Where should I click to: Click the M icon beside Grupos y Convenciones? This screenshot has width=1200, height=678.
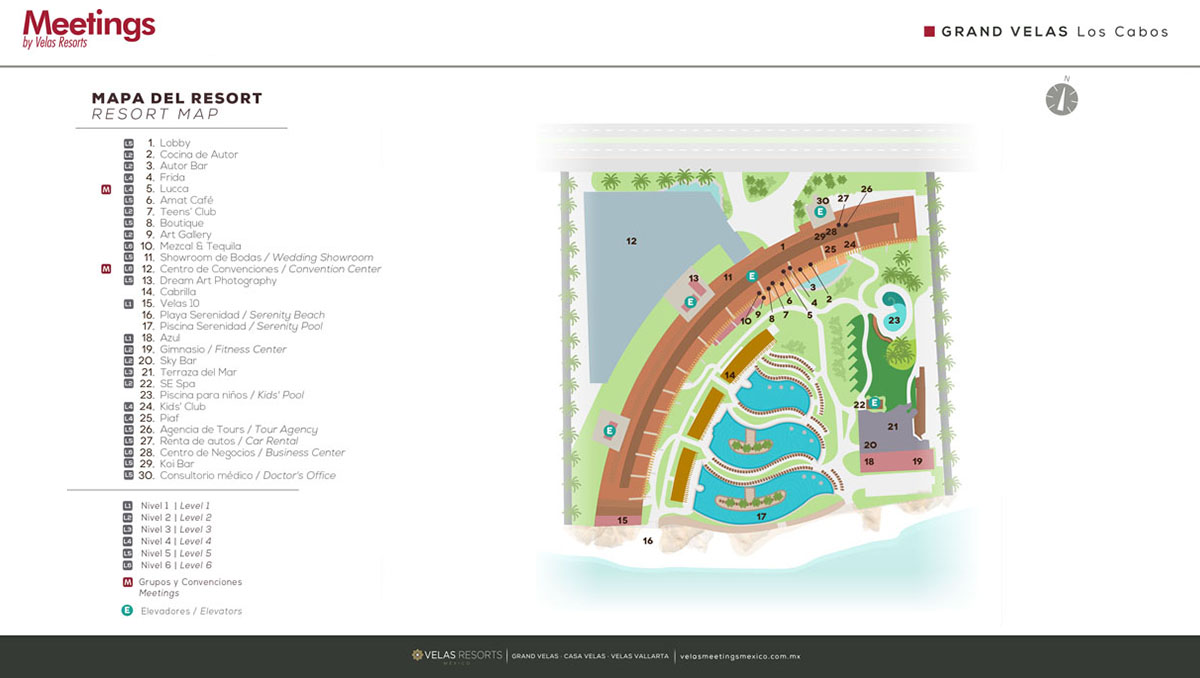pyautogui.click(x=127, y=582)
